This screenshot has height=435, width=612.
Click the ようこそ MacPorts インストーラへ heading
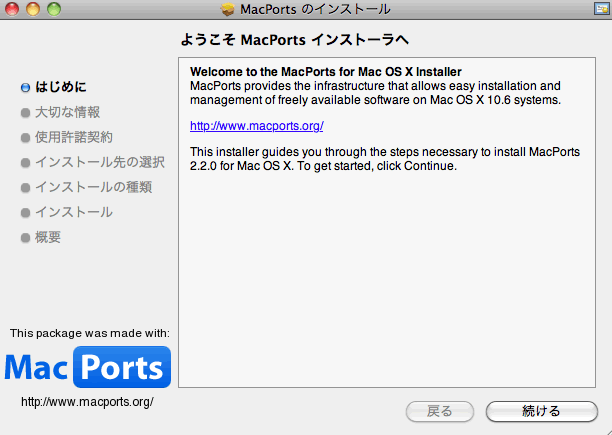tap(295, 40)
